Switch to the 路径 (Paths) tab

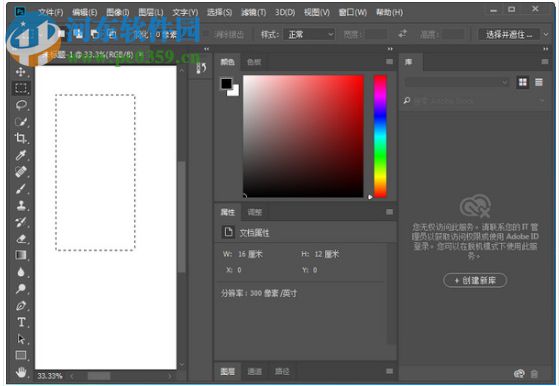[282, 372]
